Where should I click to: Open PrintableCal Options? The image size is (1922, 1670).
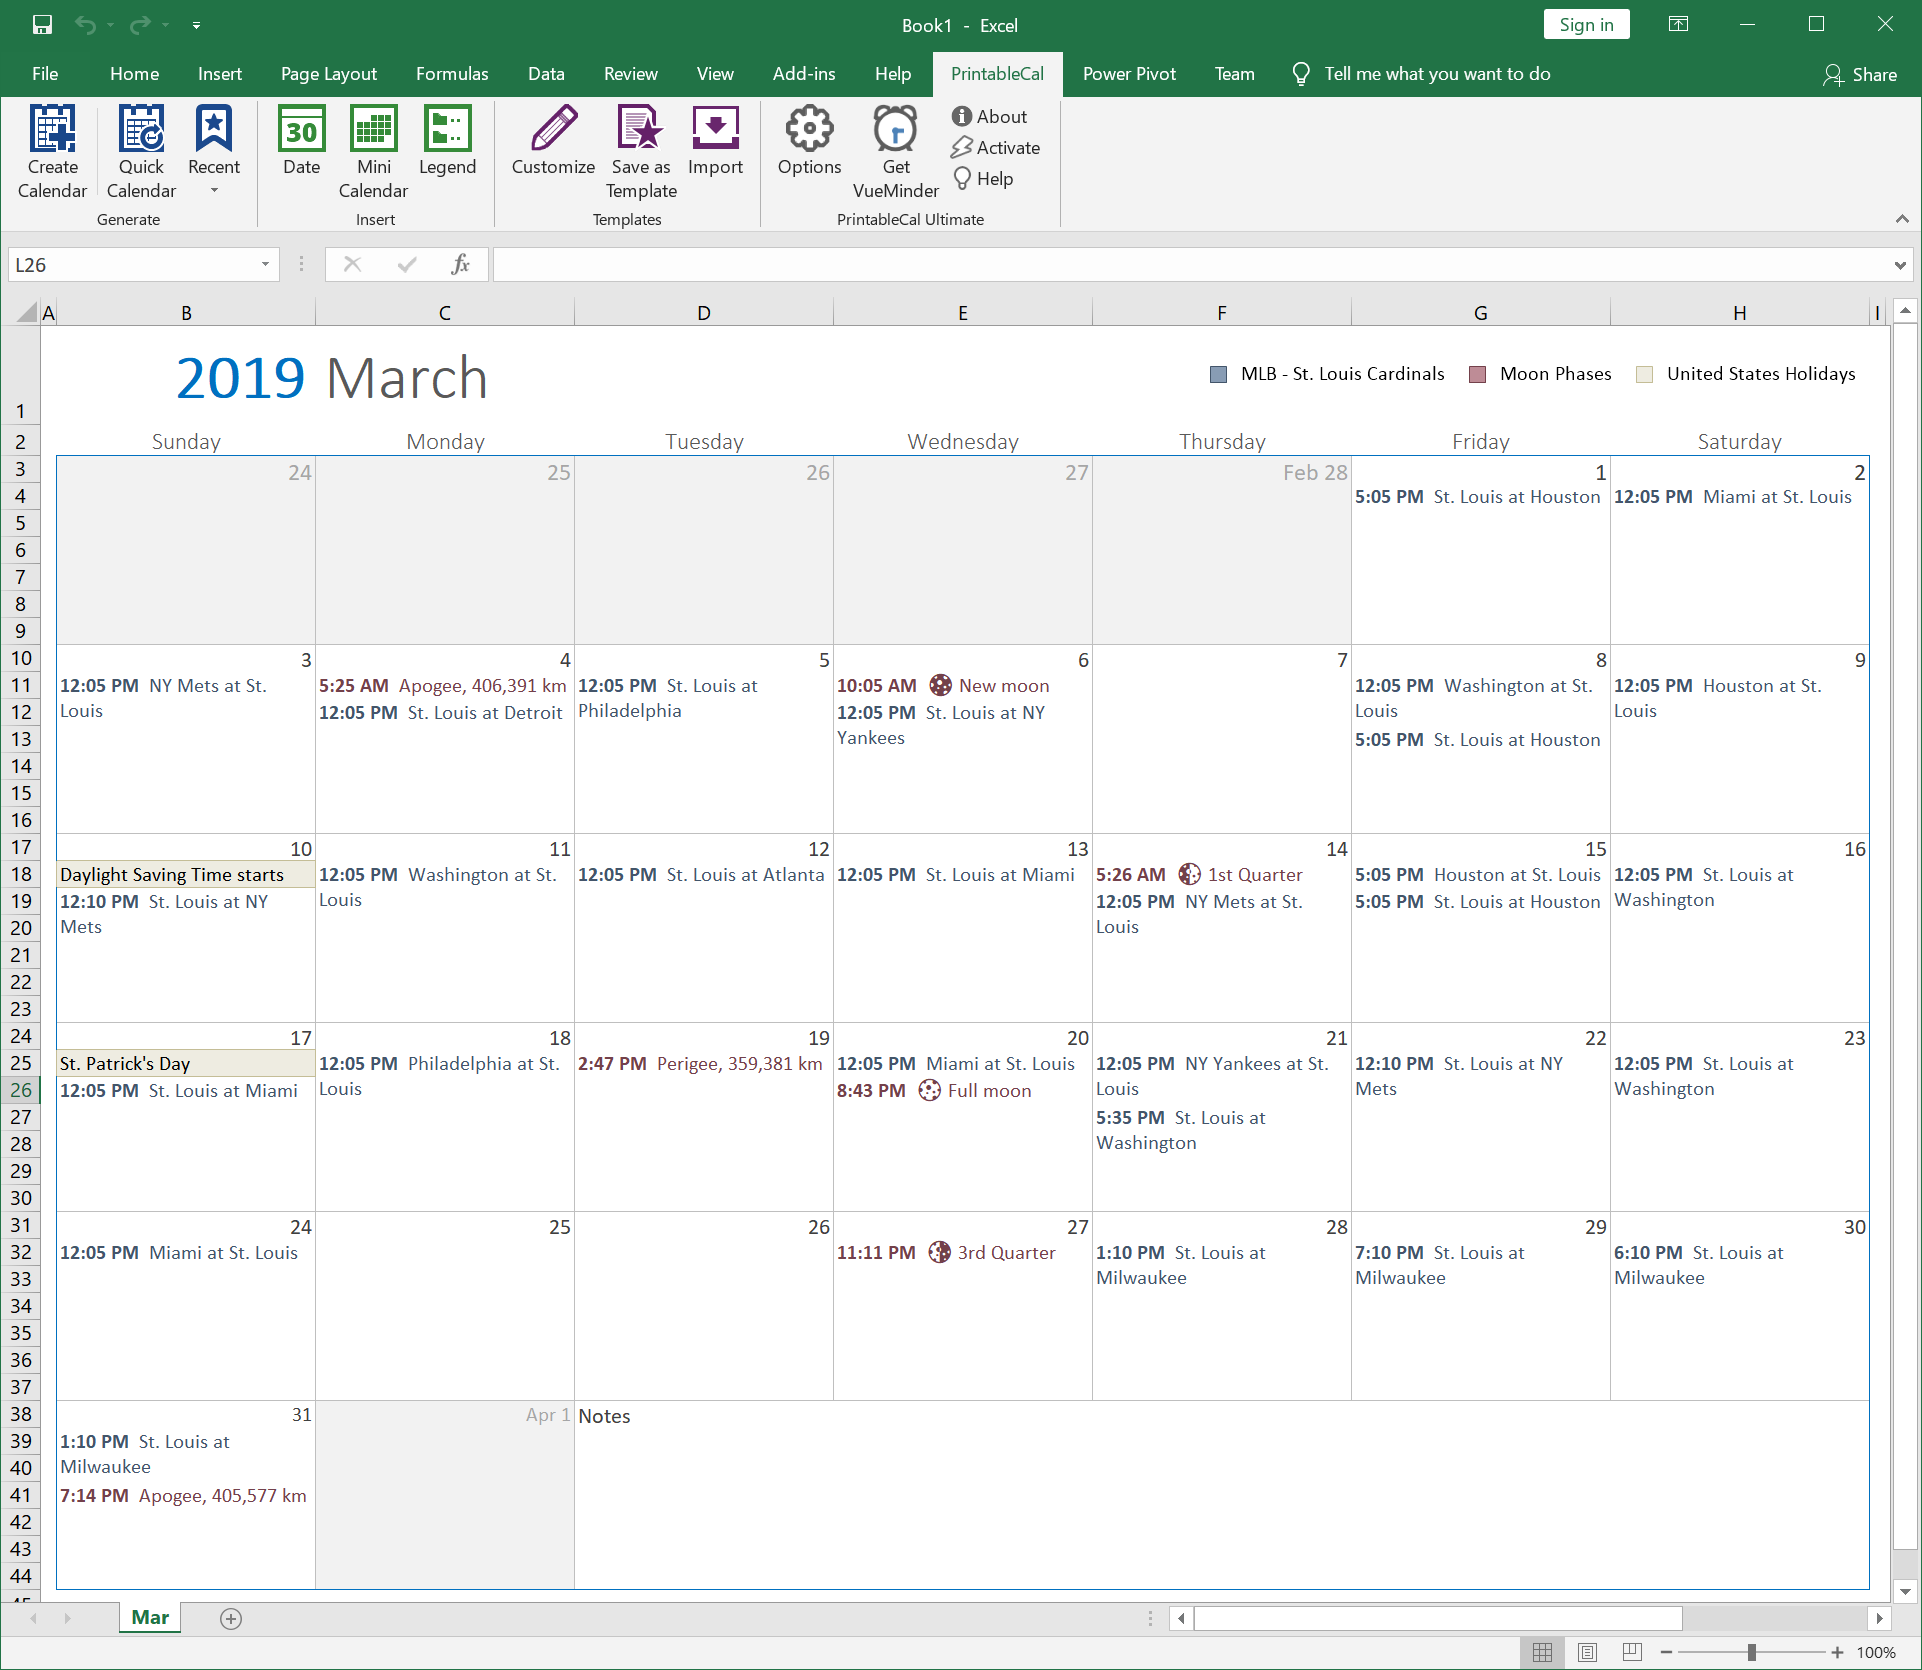[809, 140]
